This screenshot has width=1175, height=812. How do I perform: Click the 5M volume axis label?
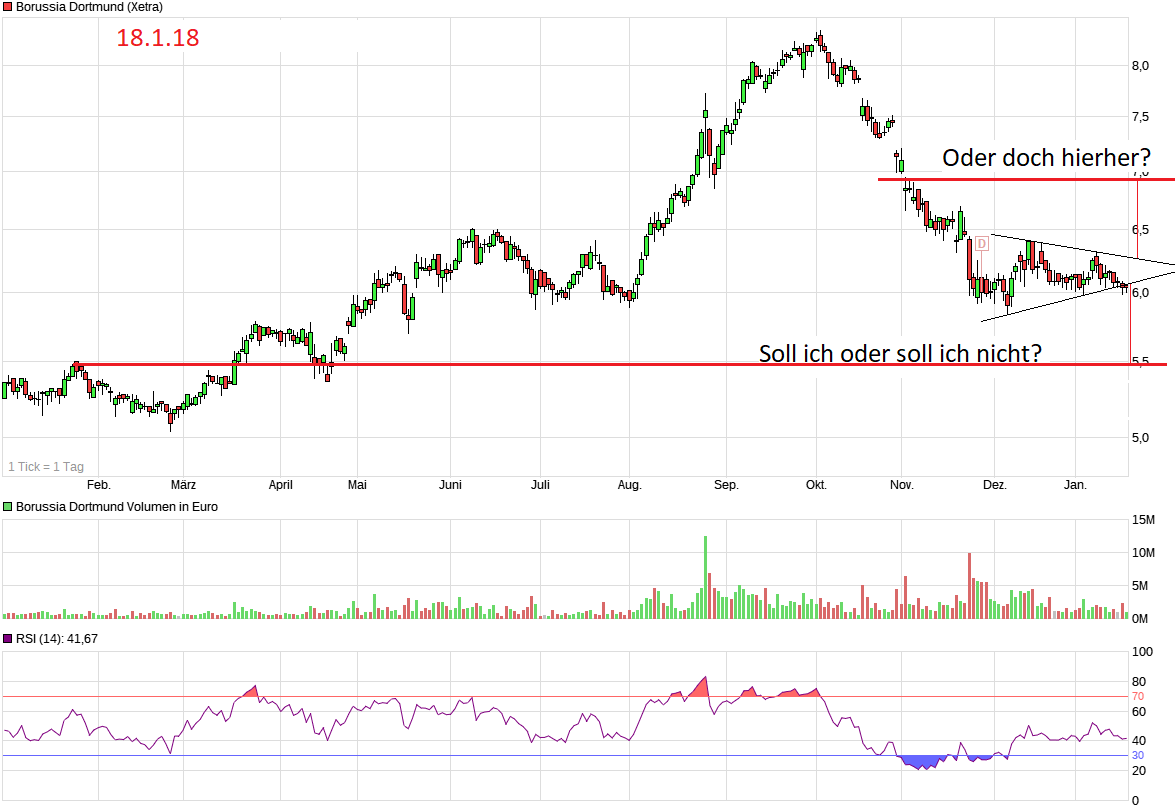point(1140,586)
